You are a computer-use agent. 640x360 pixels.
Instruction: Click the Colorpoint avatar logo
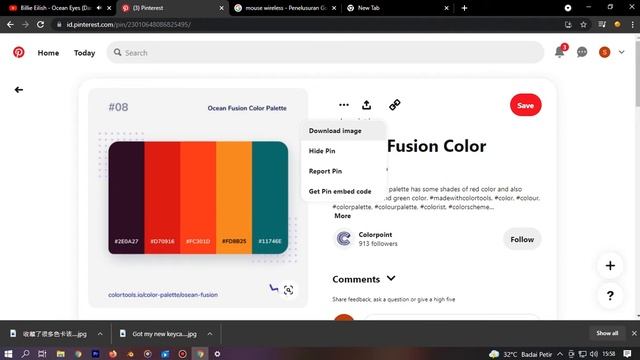pos(344,239)
